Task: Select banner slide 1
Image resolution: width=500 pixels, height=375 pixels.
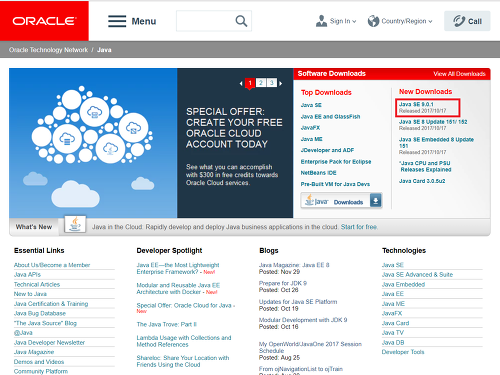Action: [x=250, y=83]
